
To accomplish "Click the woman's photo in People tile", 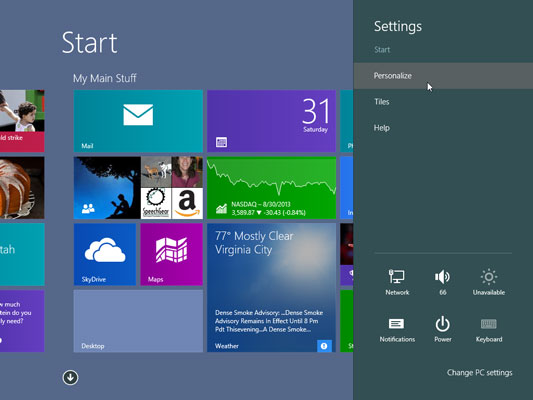I will point(187,172).
